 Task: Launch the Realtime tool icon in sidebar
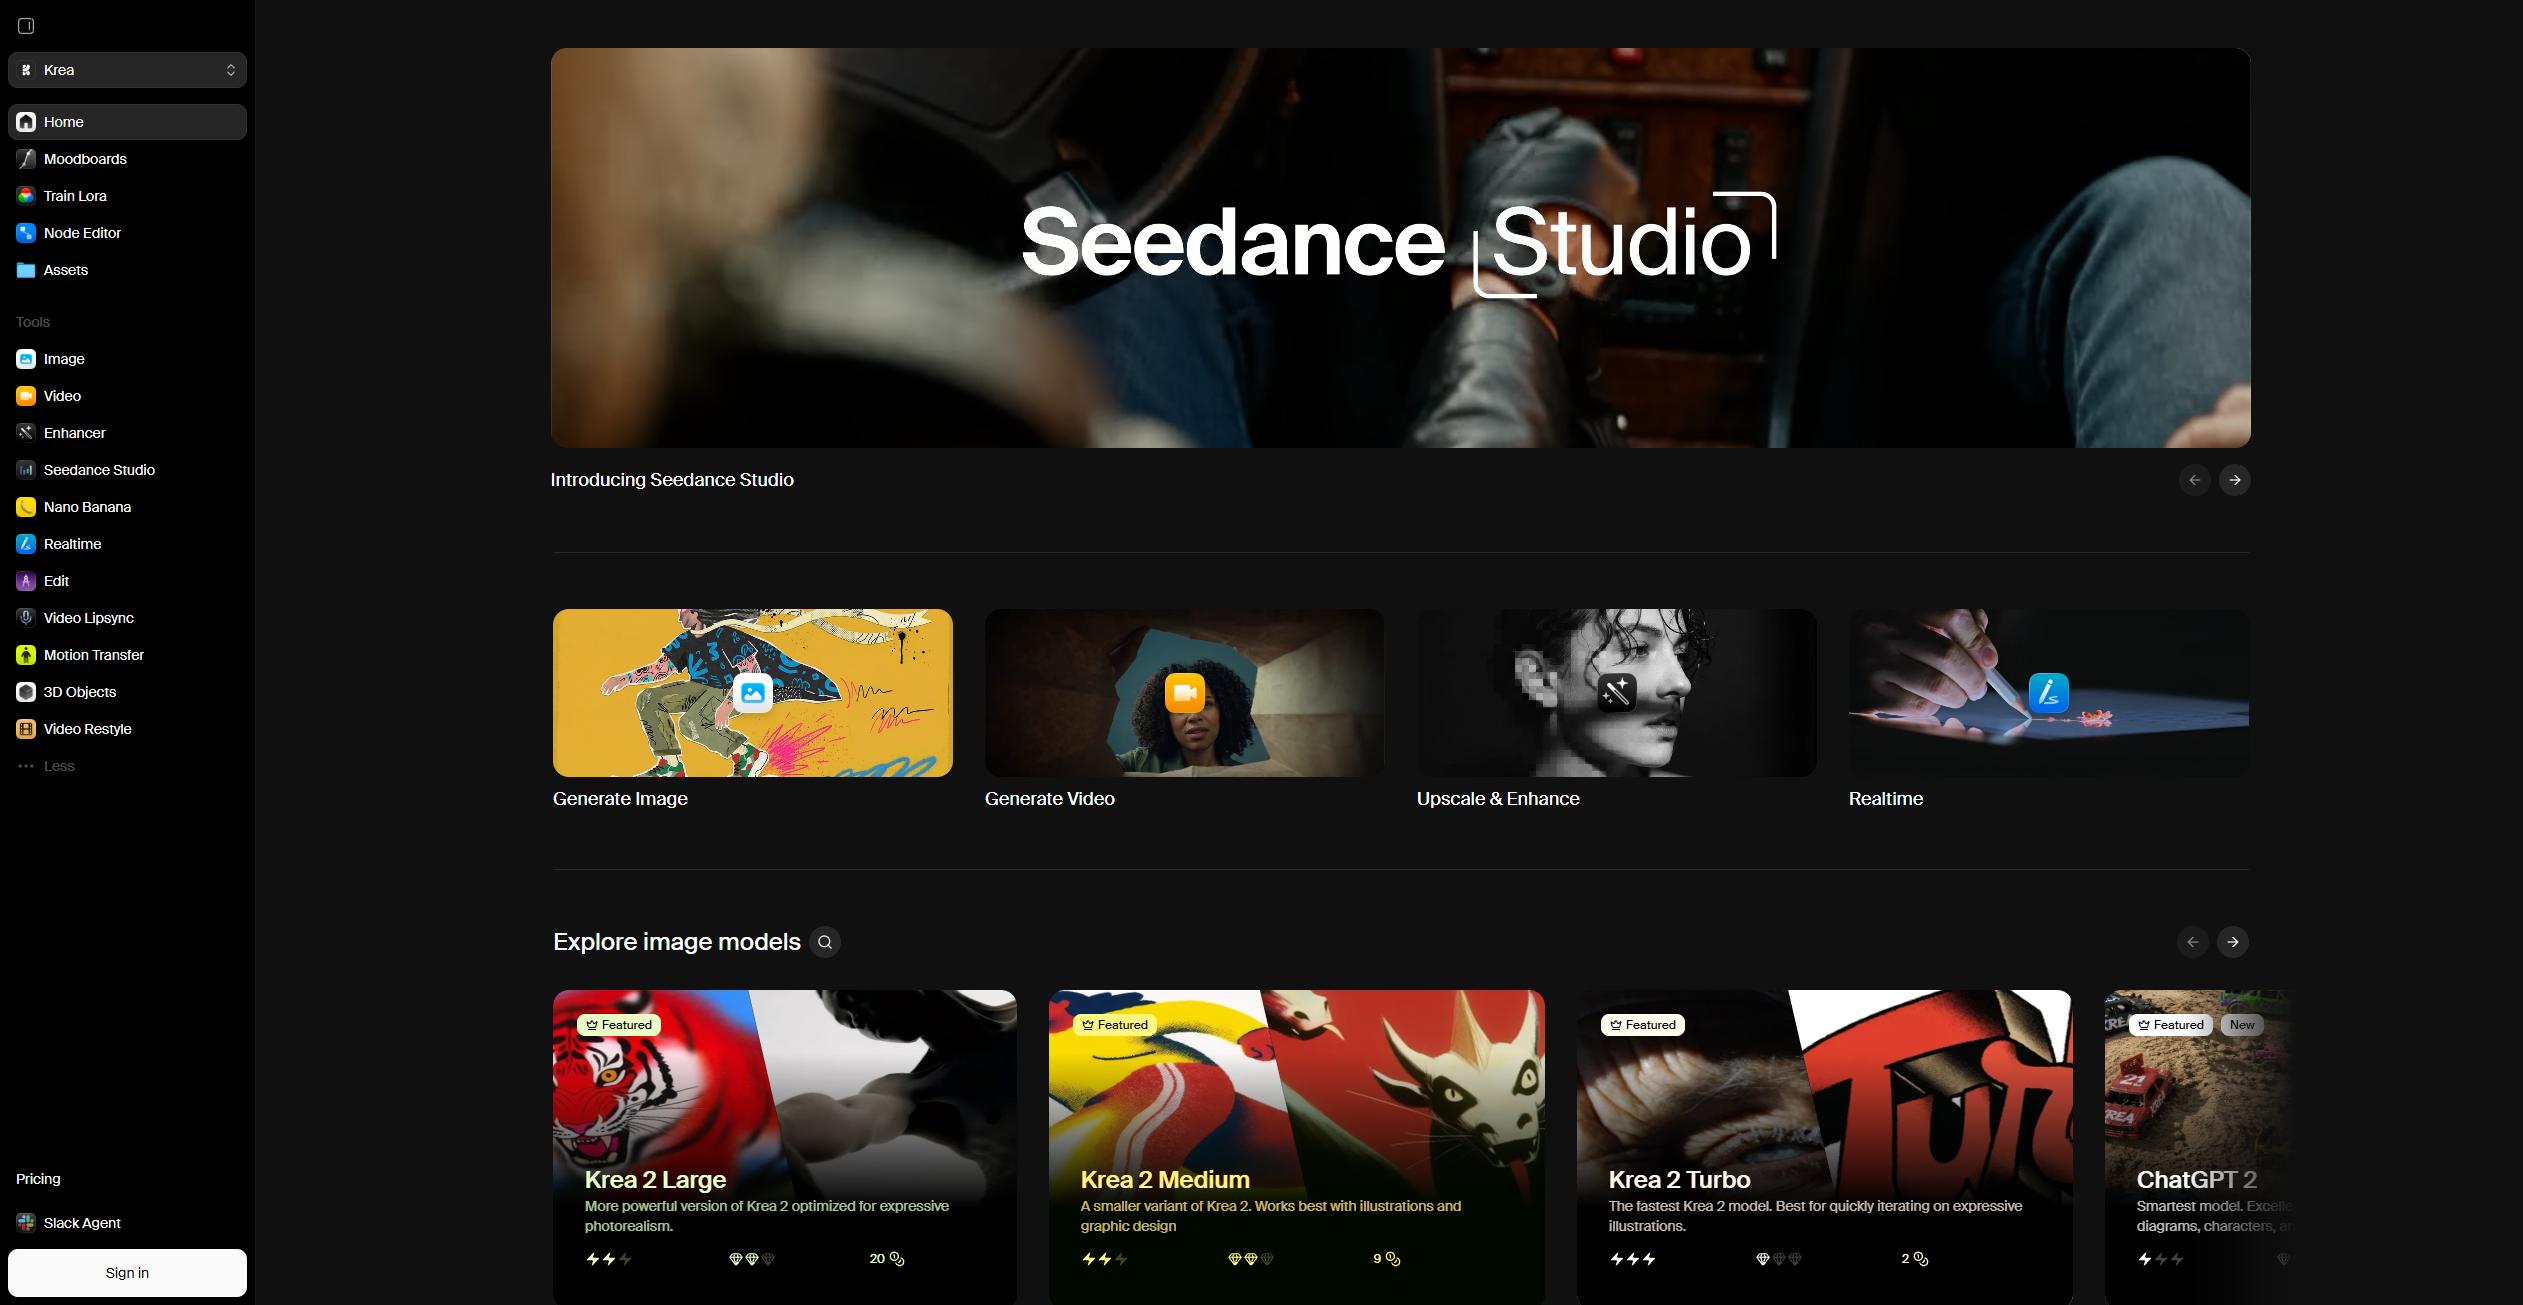26,544
